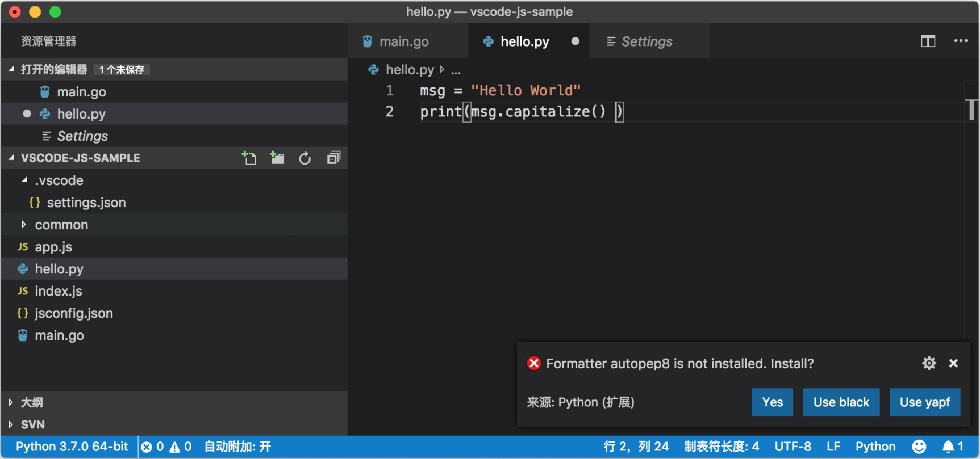Open the editor more actions ellipsis
The width and height of the screenshot is (980, 459).
(961, 41)
